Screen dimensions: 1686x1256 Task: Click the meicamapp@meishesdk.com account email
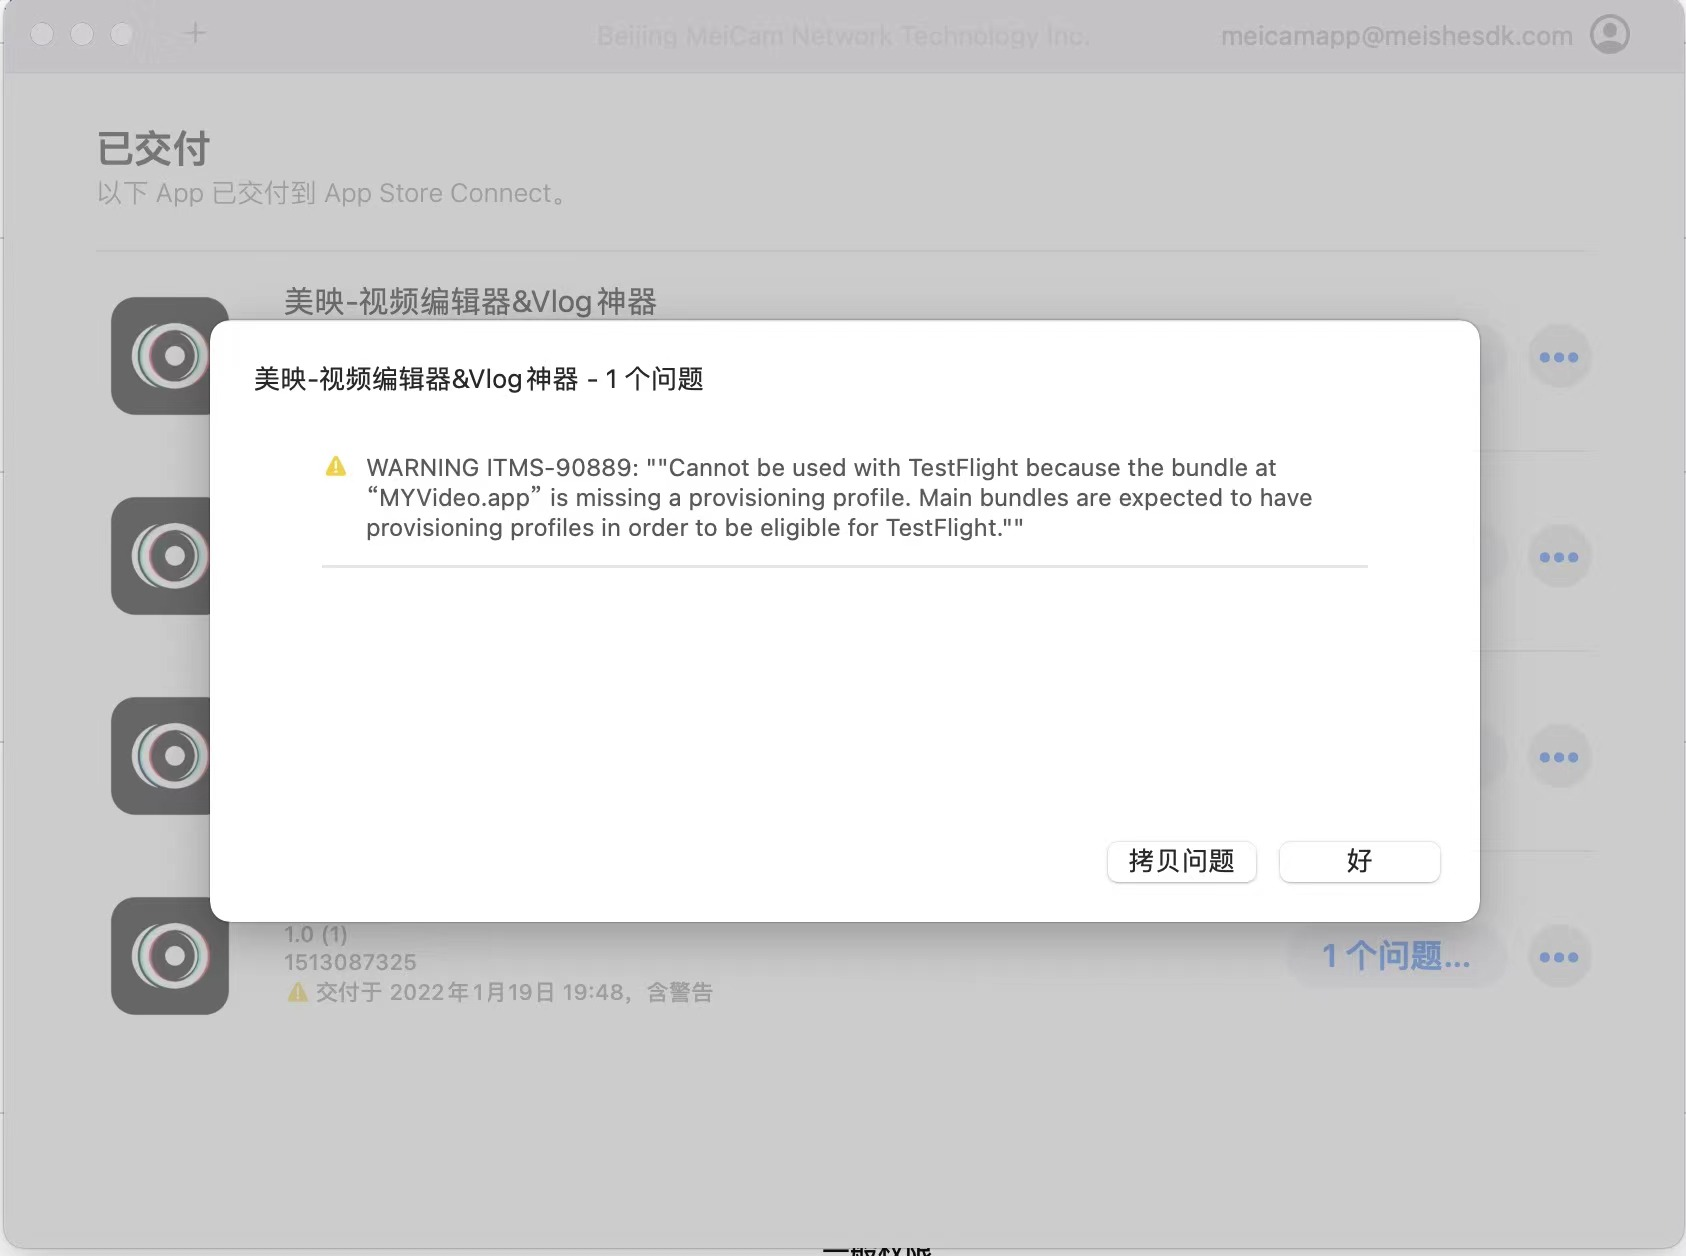(x=1396, y=36)
